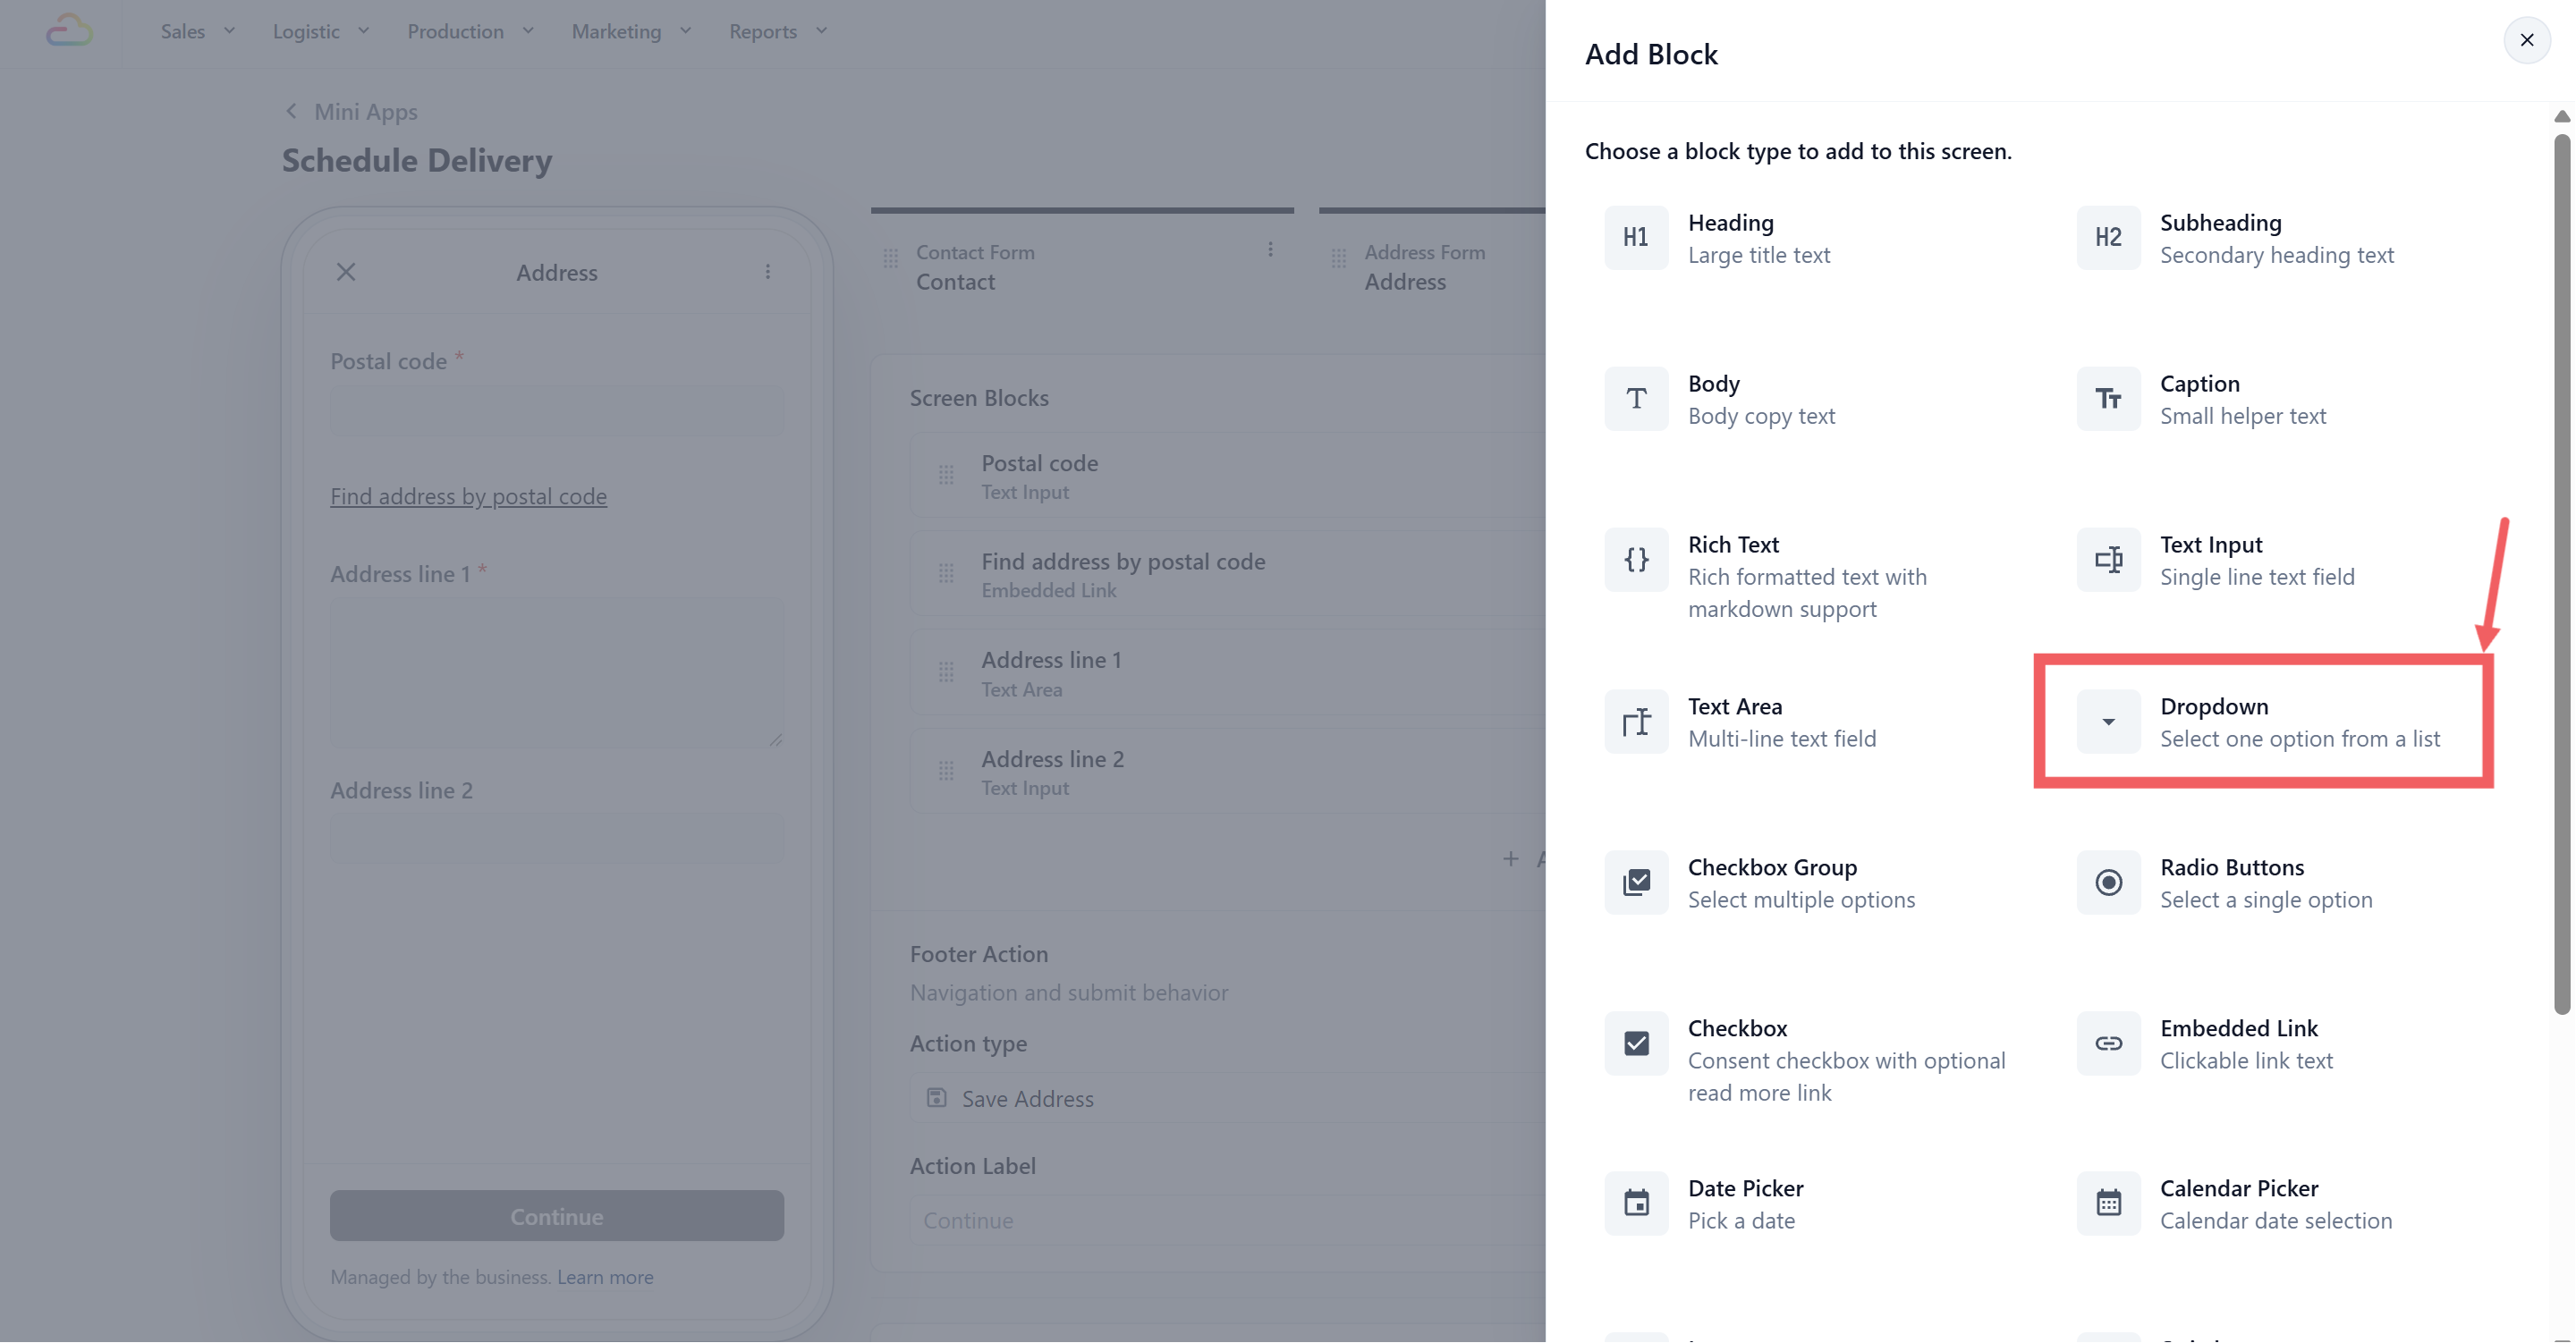This screenshot has width=2576, height=1343.
Task: Click 'Navigation and submit behavior' description text
Action: pyautogui.click(x=1069, y=992)
